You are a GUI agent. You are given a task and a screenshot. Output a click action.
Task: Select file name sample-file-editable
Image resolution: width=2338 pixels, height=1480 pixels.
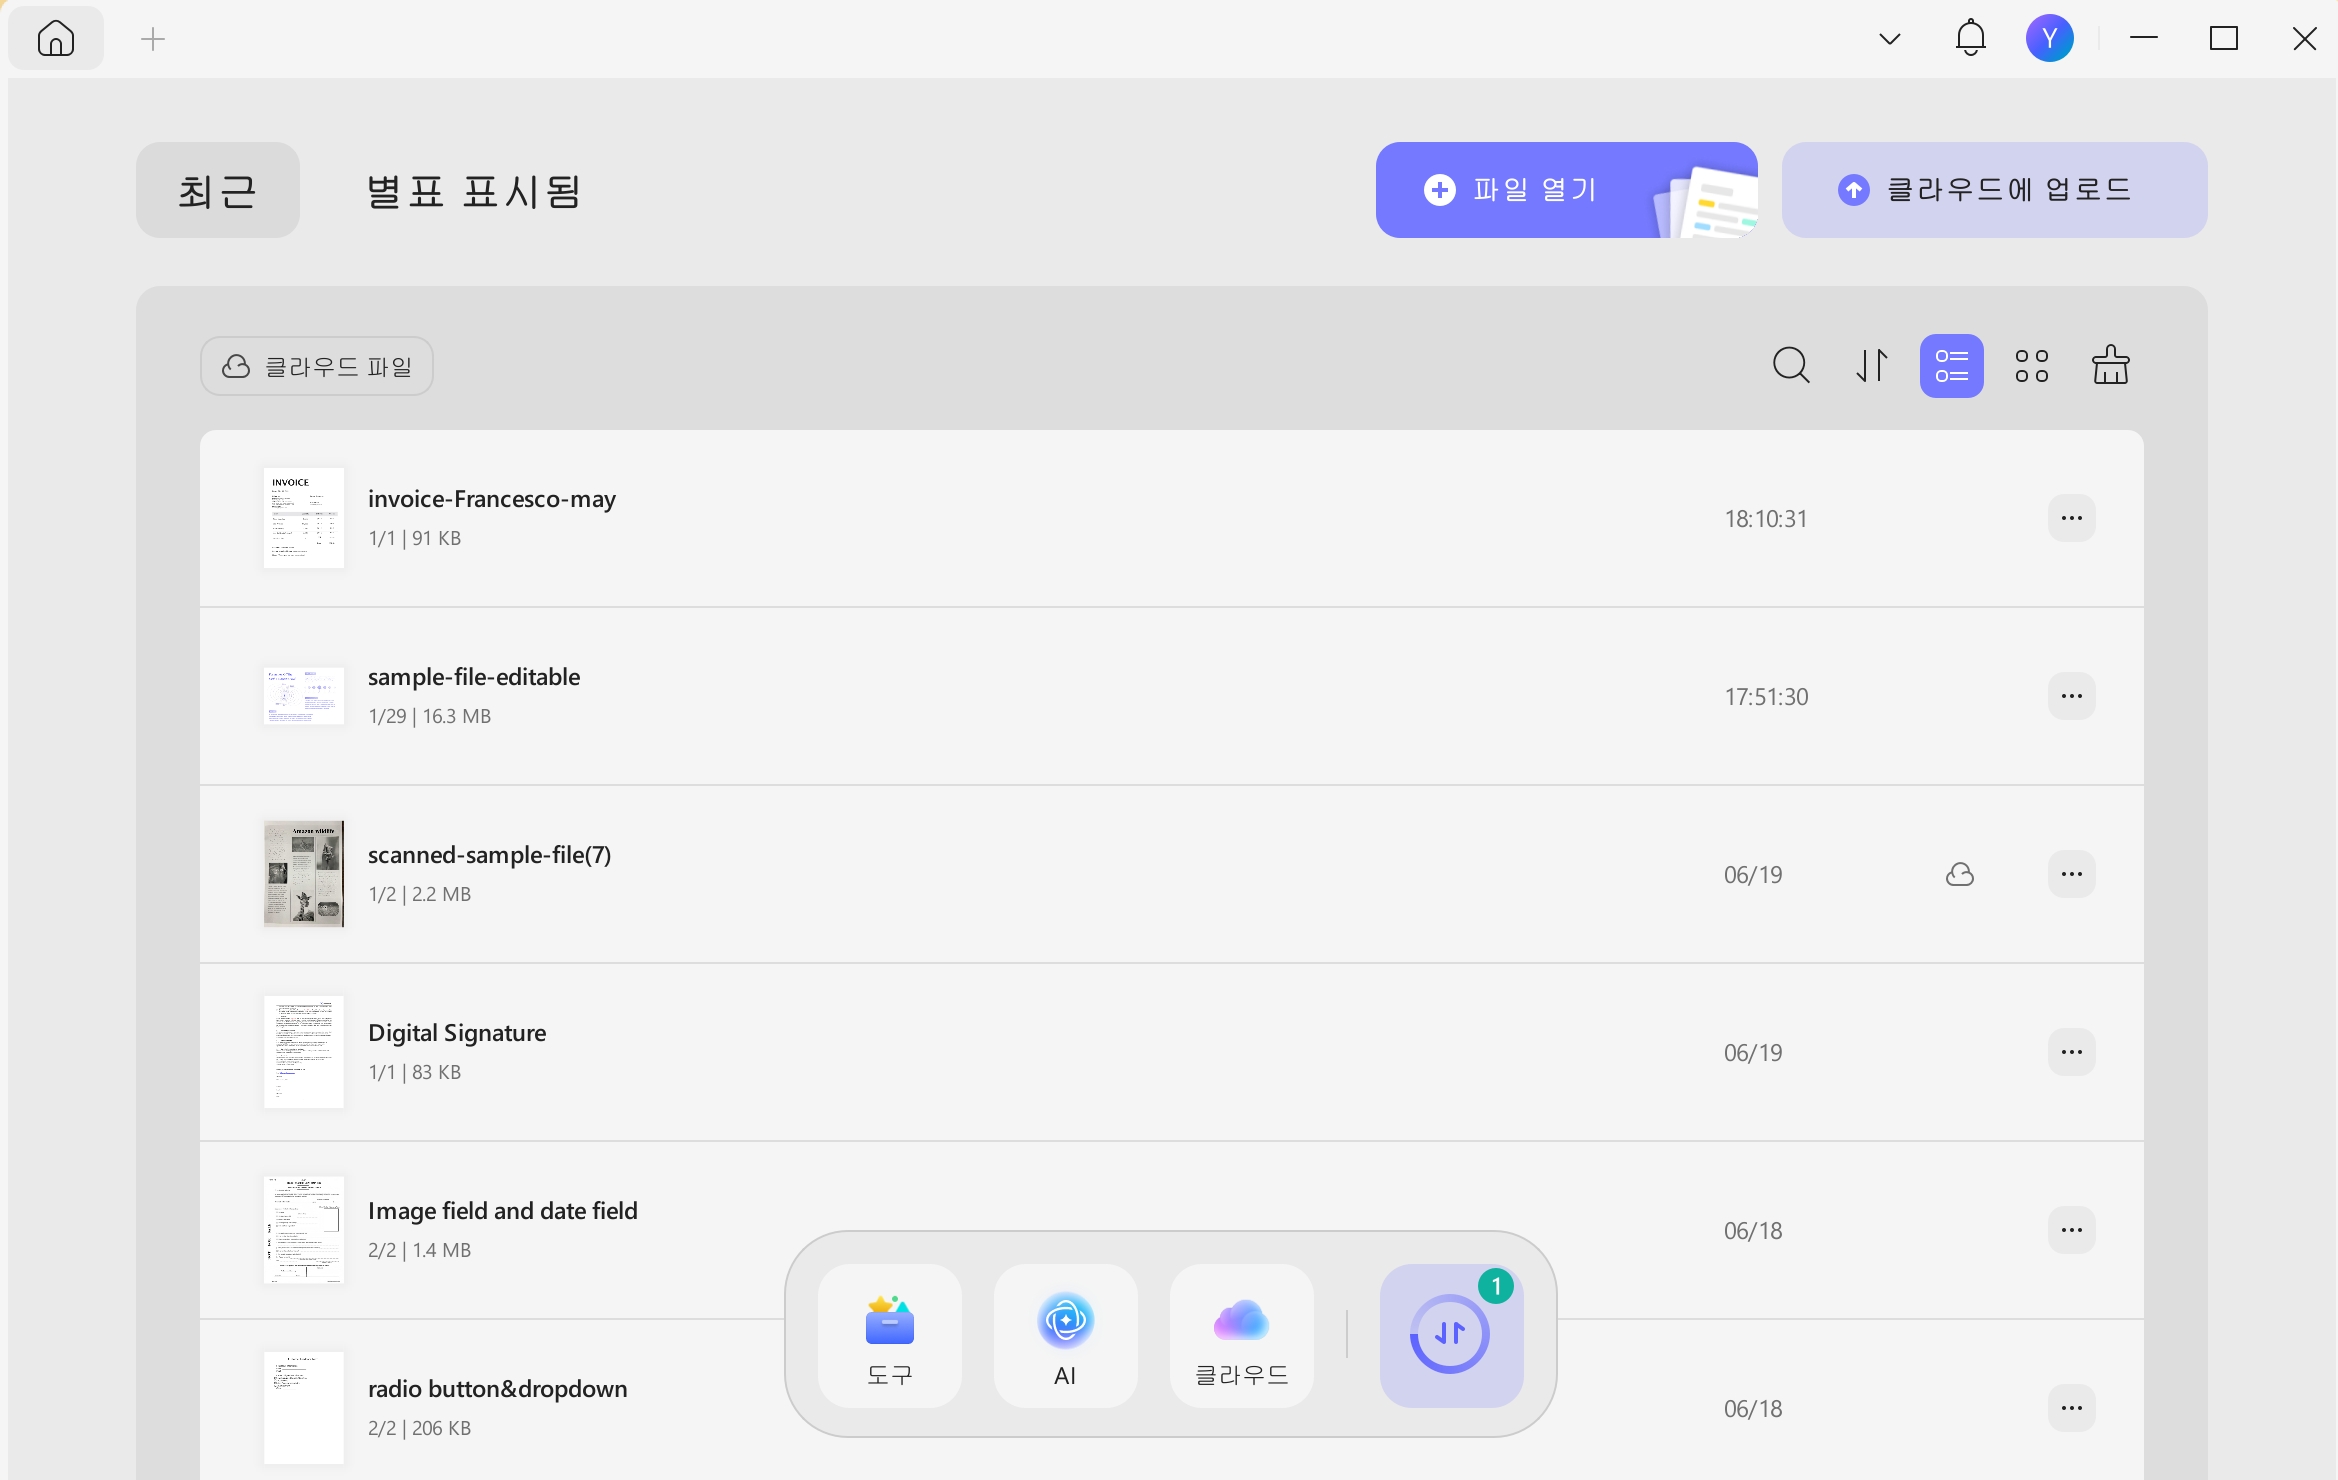click(474, 677)
